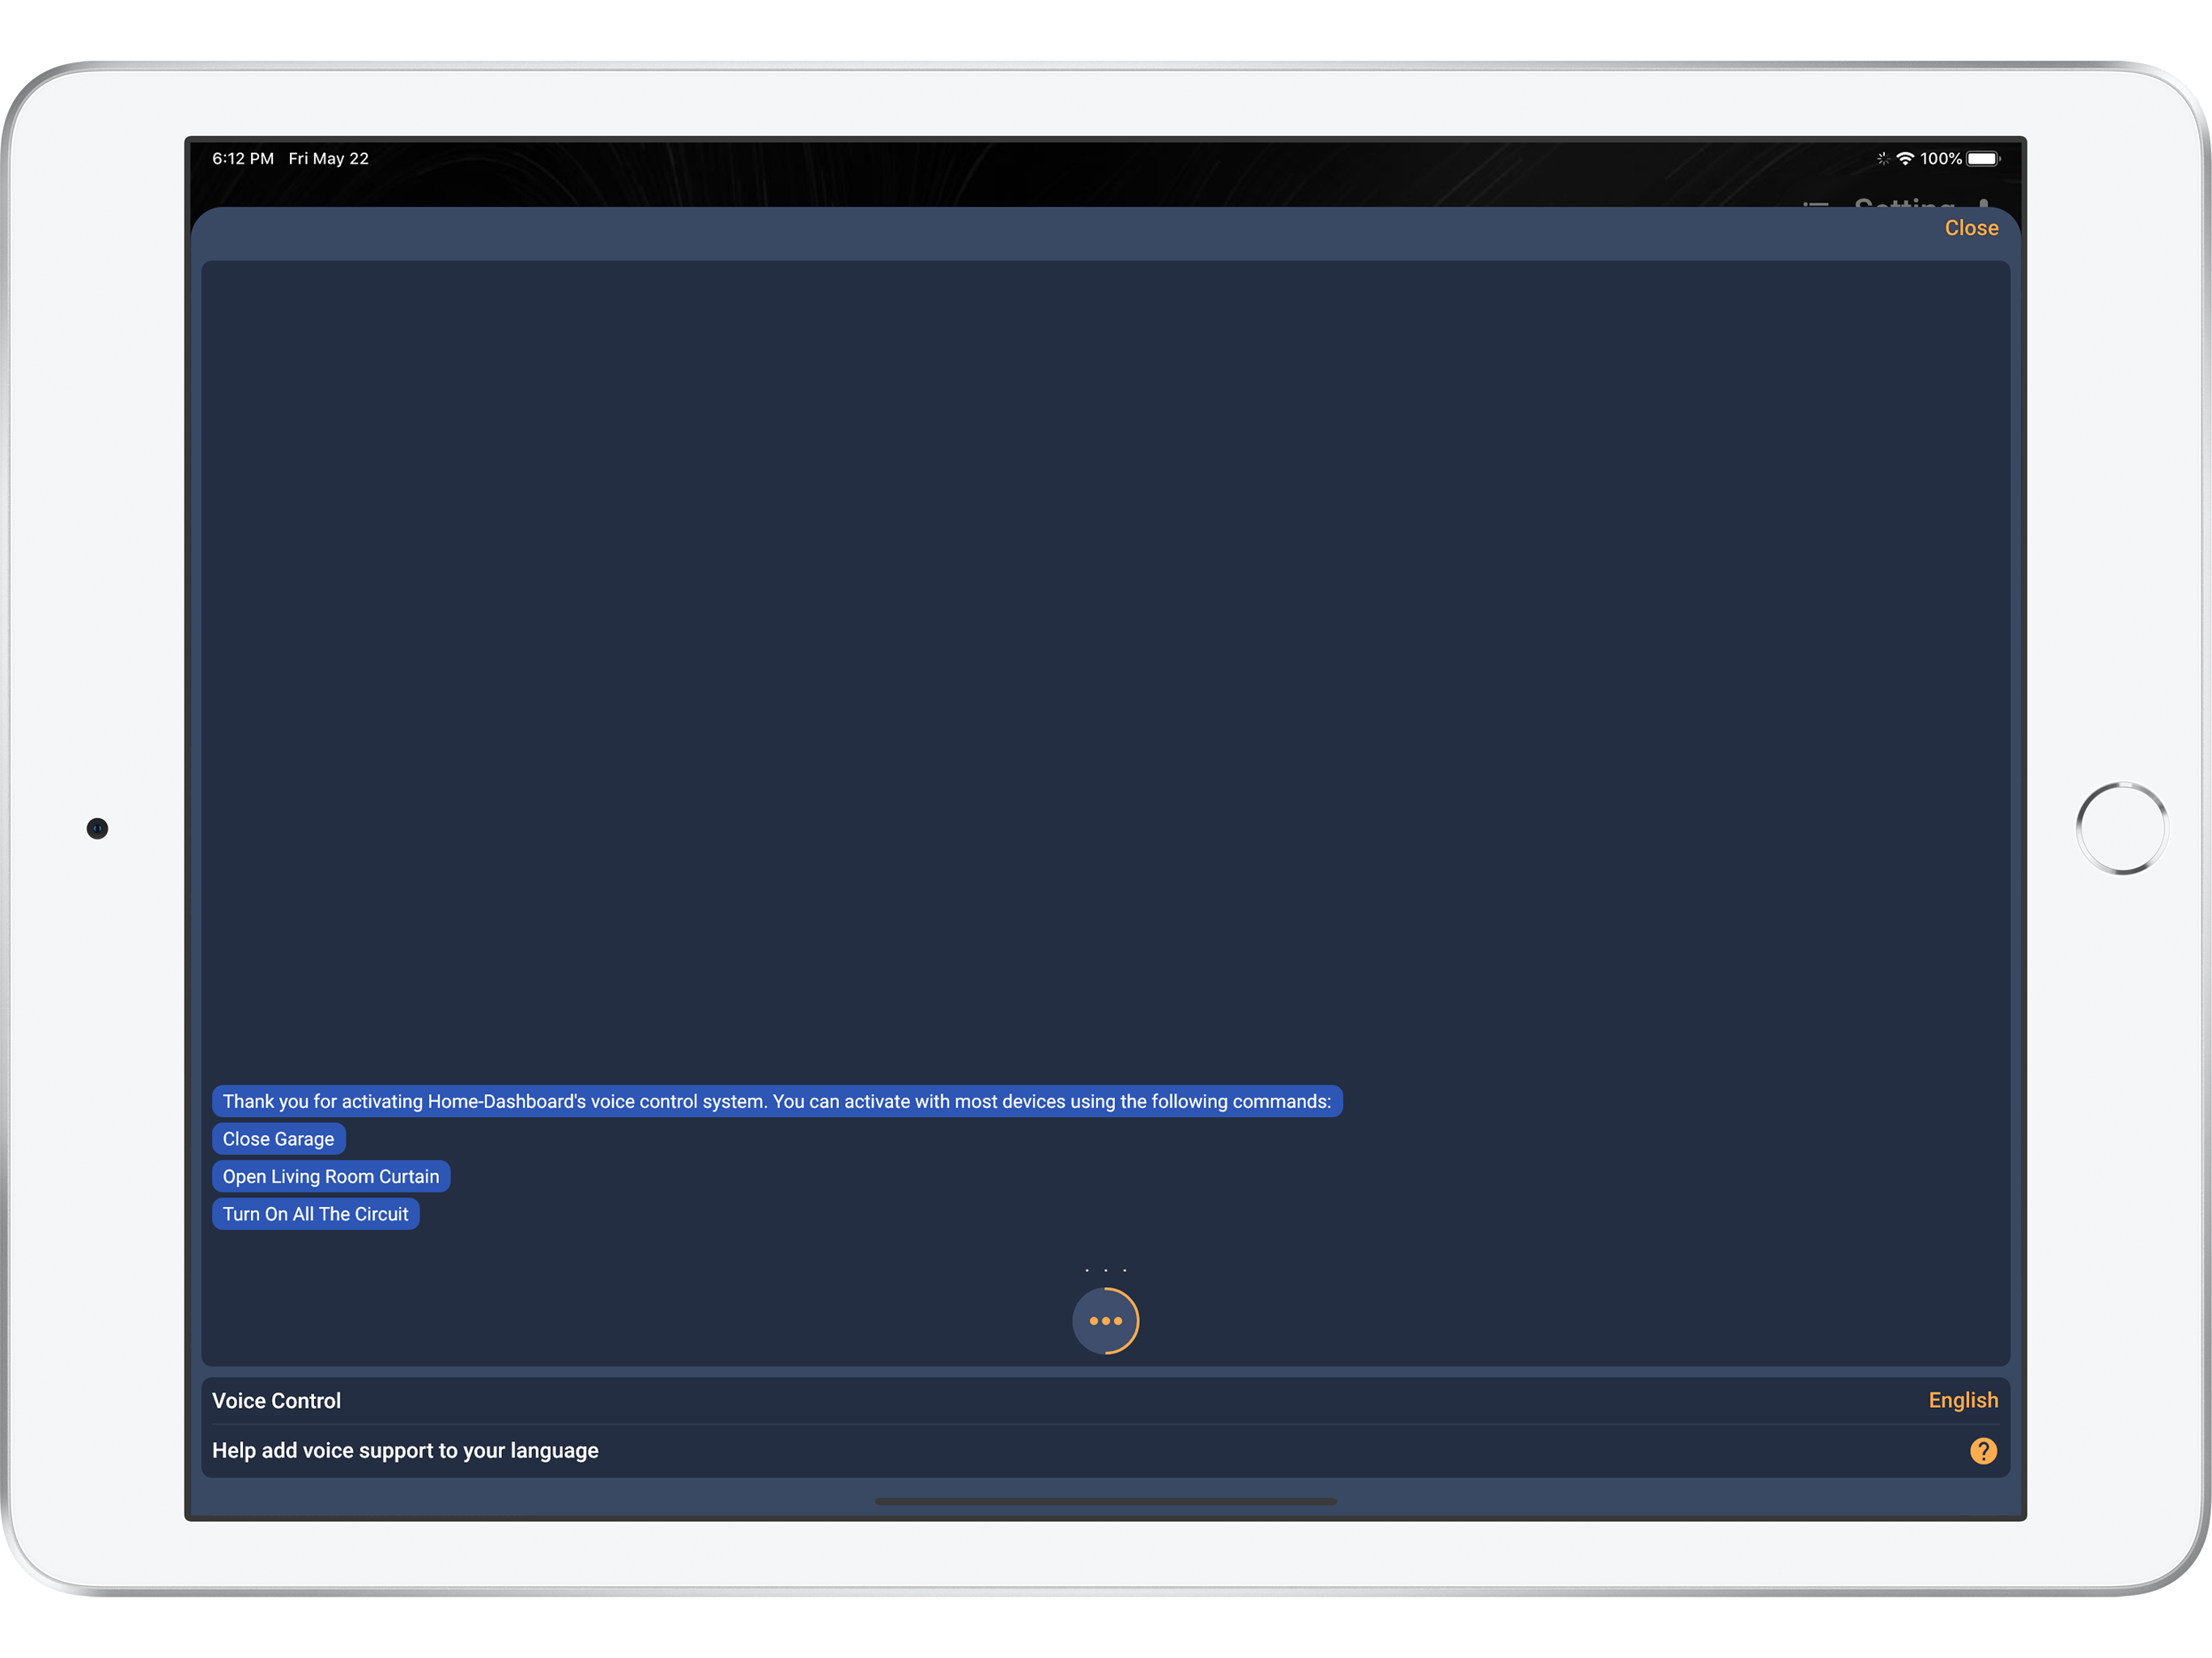Tap the Voice Control label row
The width and height of the screenshot is (2212, 1658).
click(276, 1400)
